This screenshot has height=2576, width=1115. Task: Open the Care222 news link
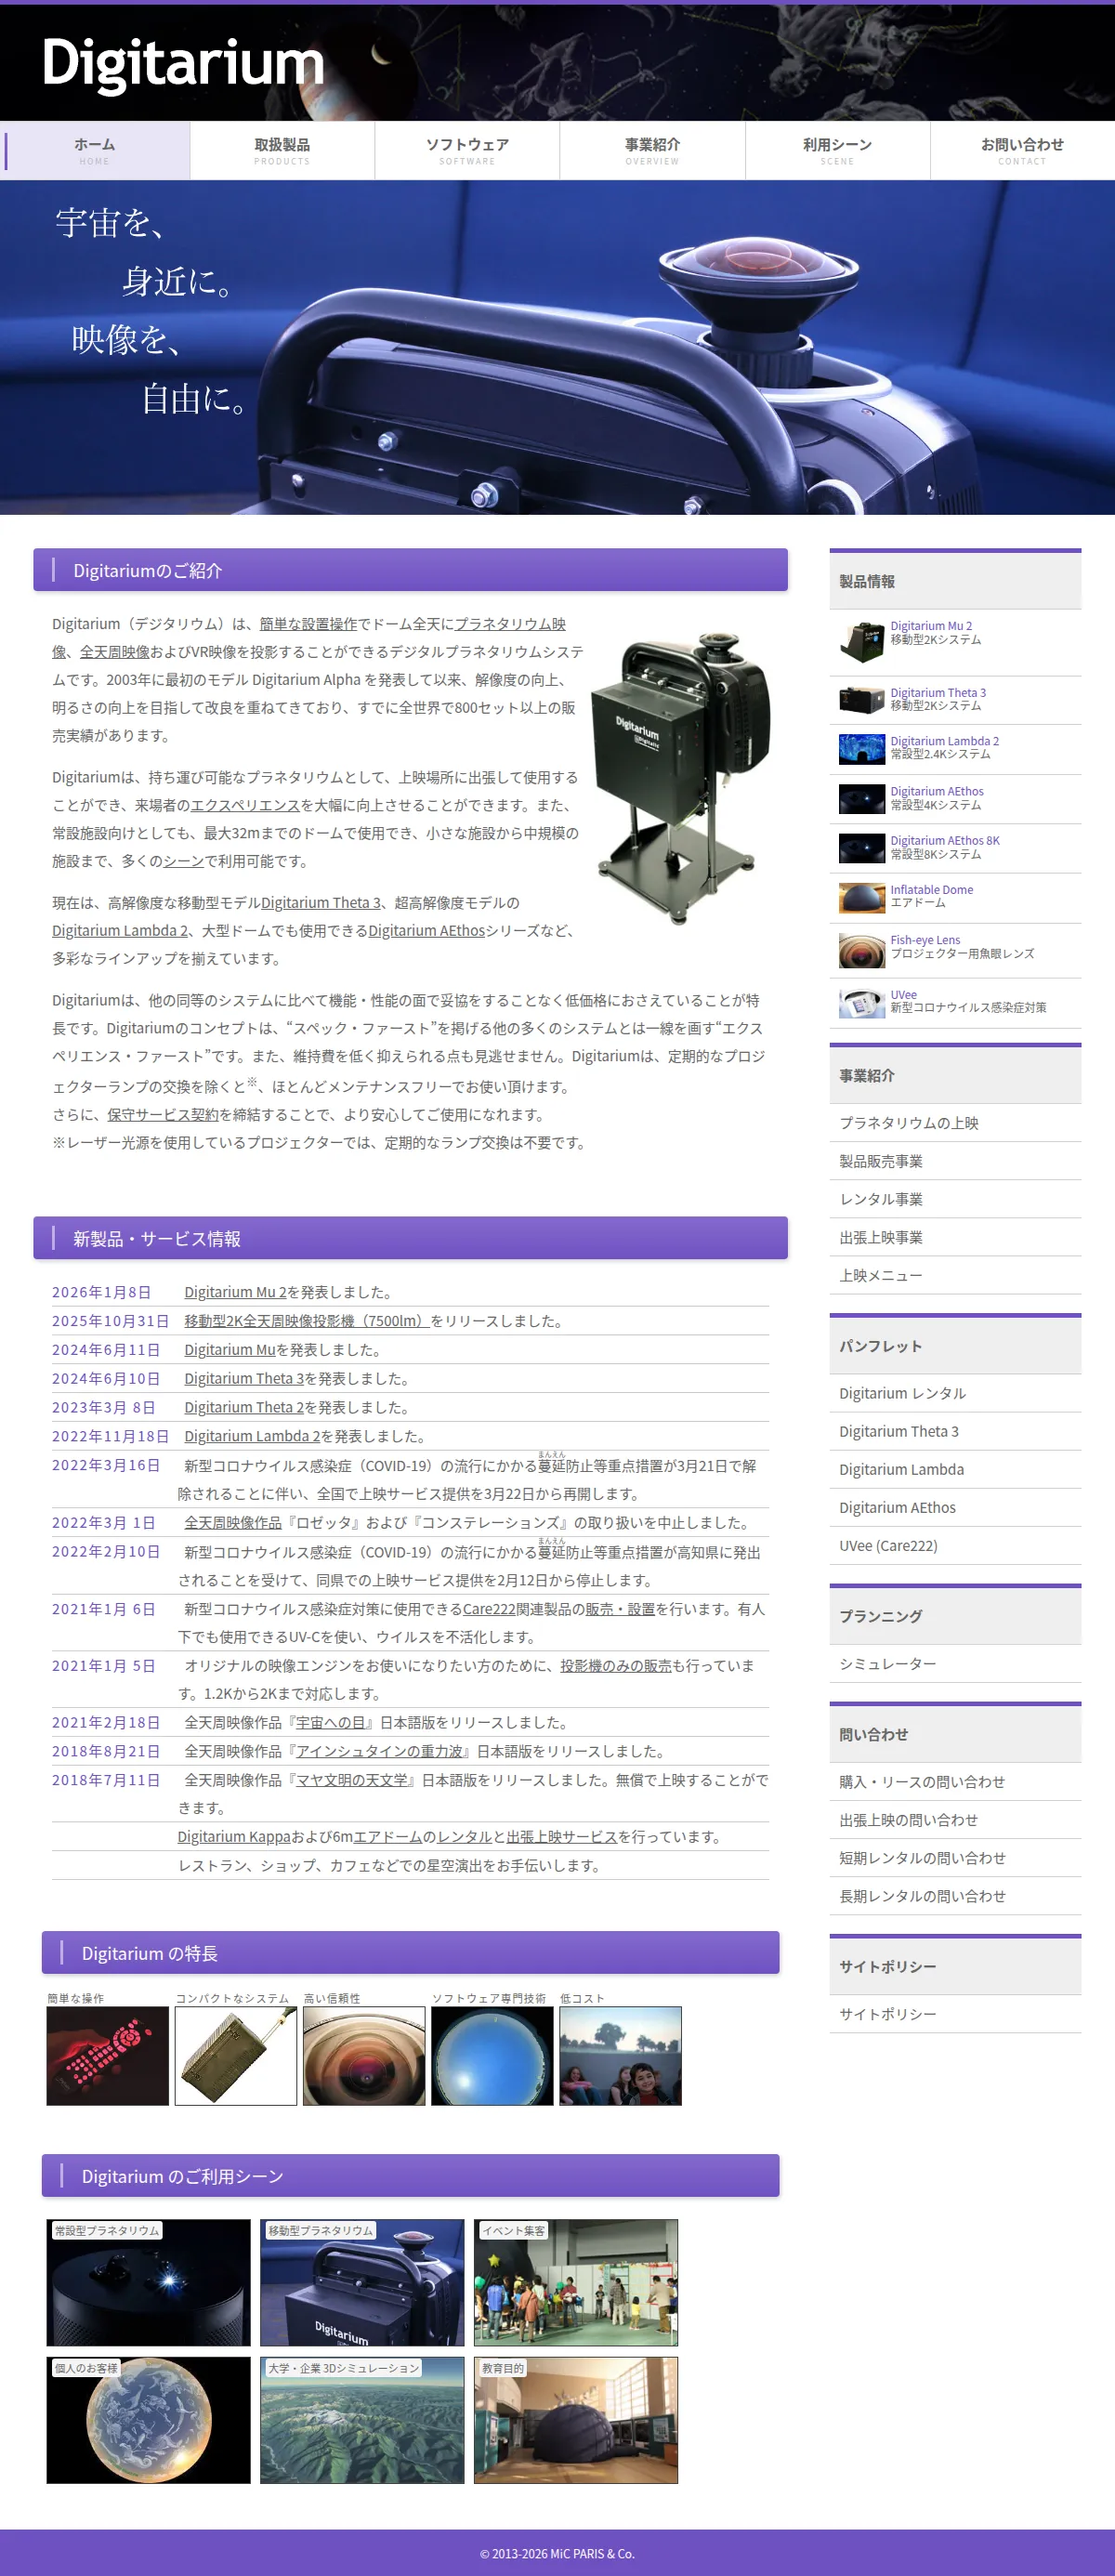tap(489, 1609)
